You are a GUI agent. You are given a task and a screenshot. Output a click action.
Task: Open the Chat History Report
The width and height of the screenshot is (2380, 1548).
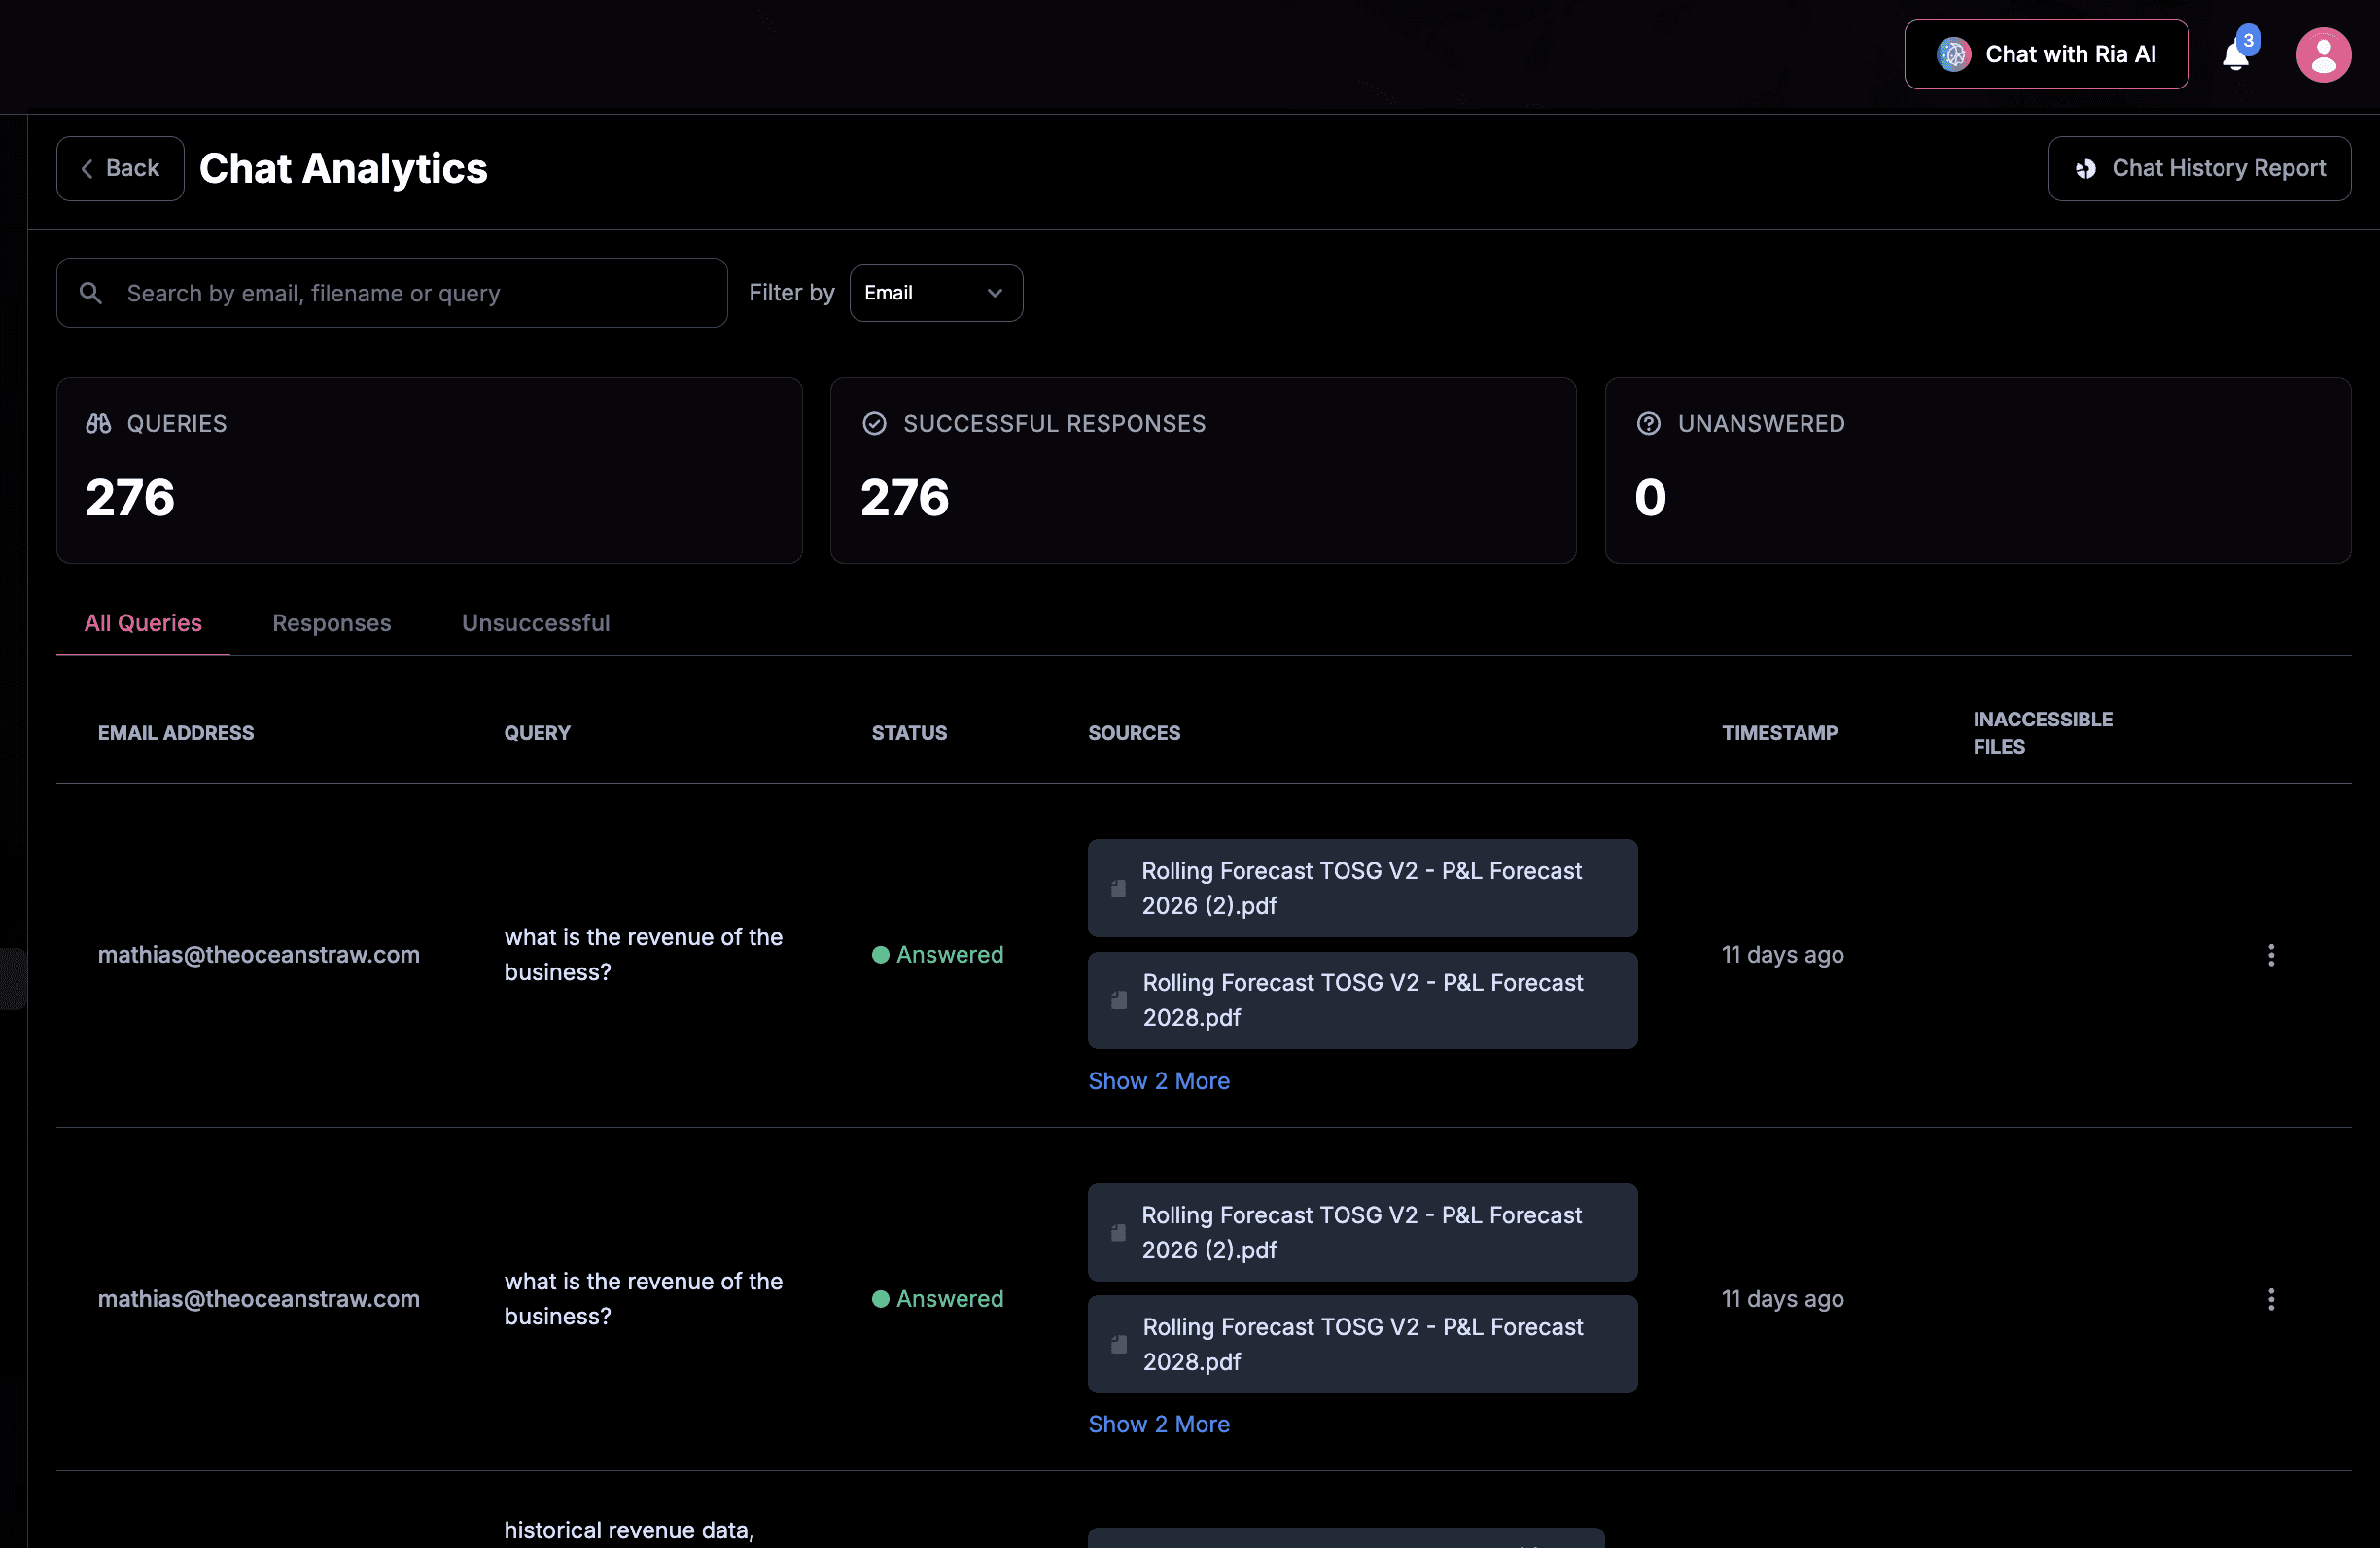click(2198, 169)
